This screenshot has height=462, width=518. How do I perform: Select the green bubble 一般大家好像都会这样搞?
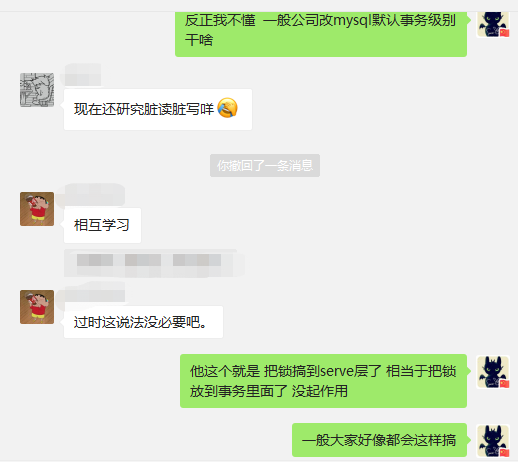point(379,440)
